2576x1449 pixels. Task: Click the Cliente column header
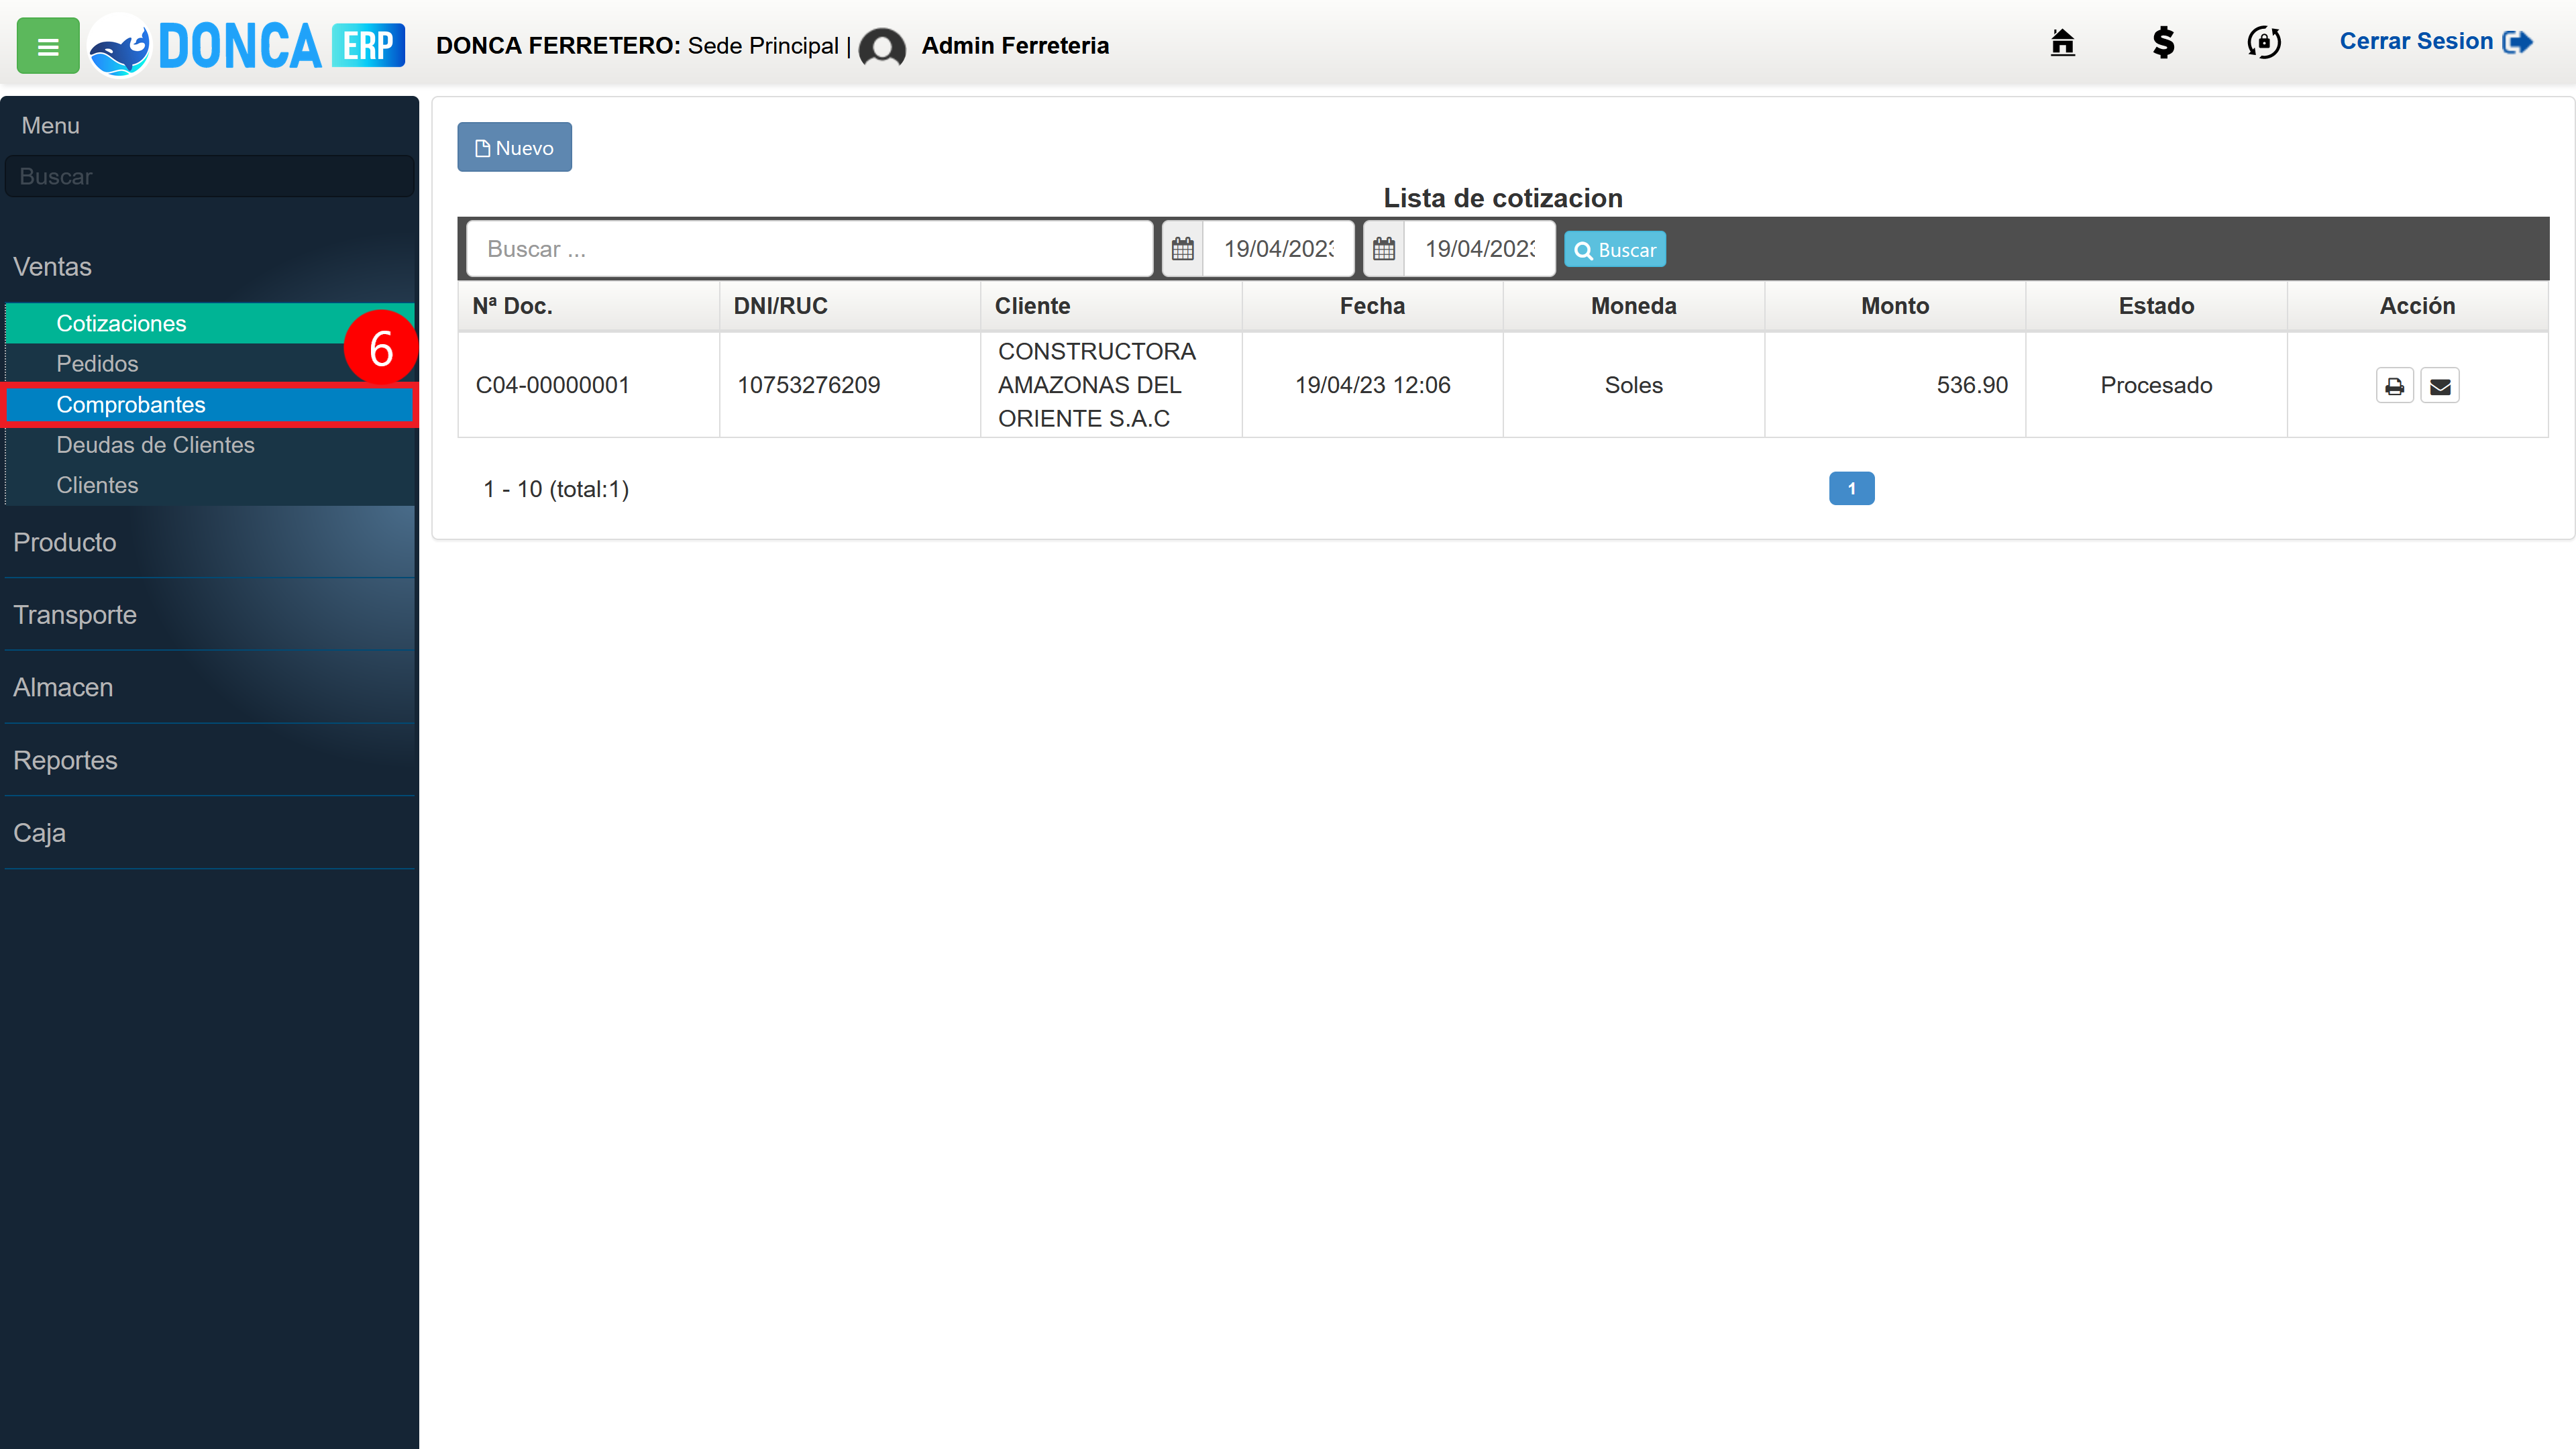coord(1111,306)
